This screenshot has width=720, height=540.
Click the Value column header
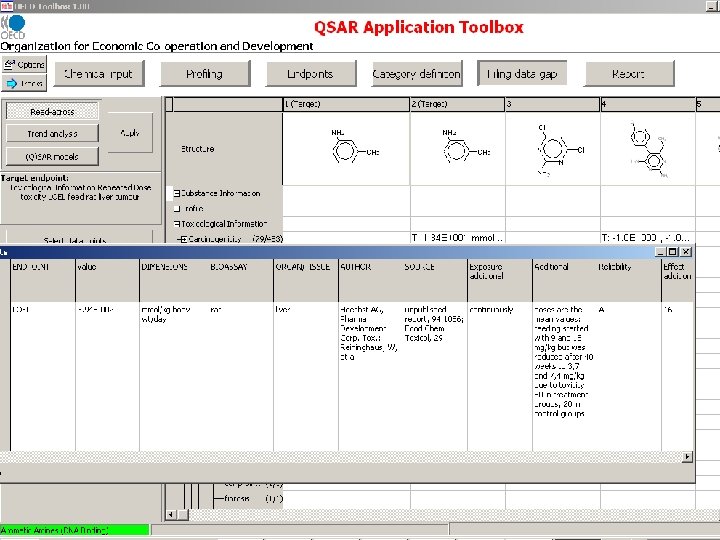pyautogui.click(x=107, y=280)
